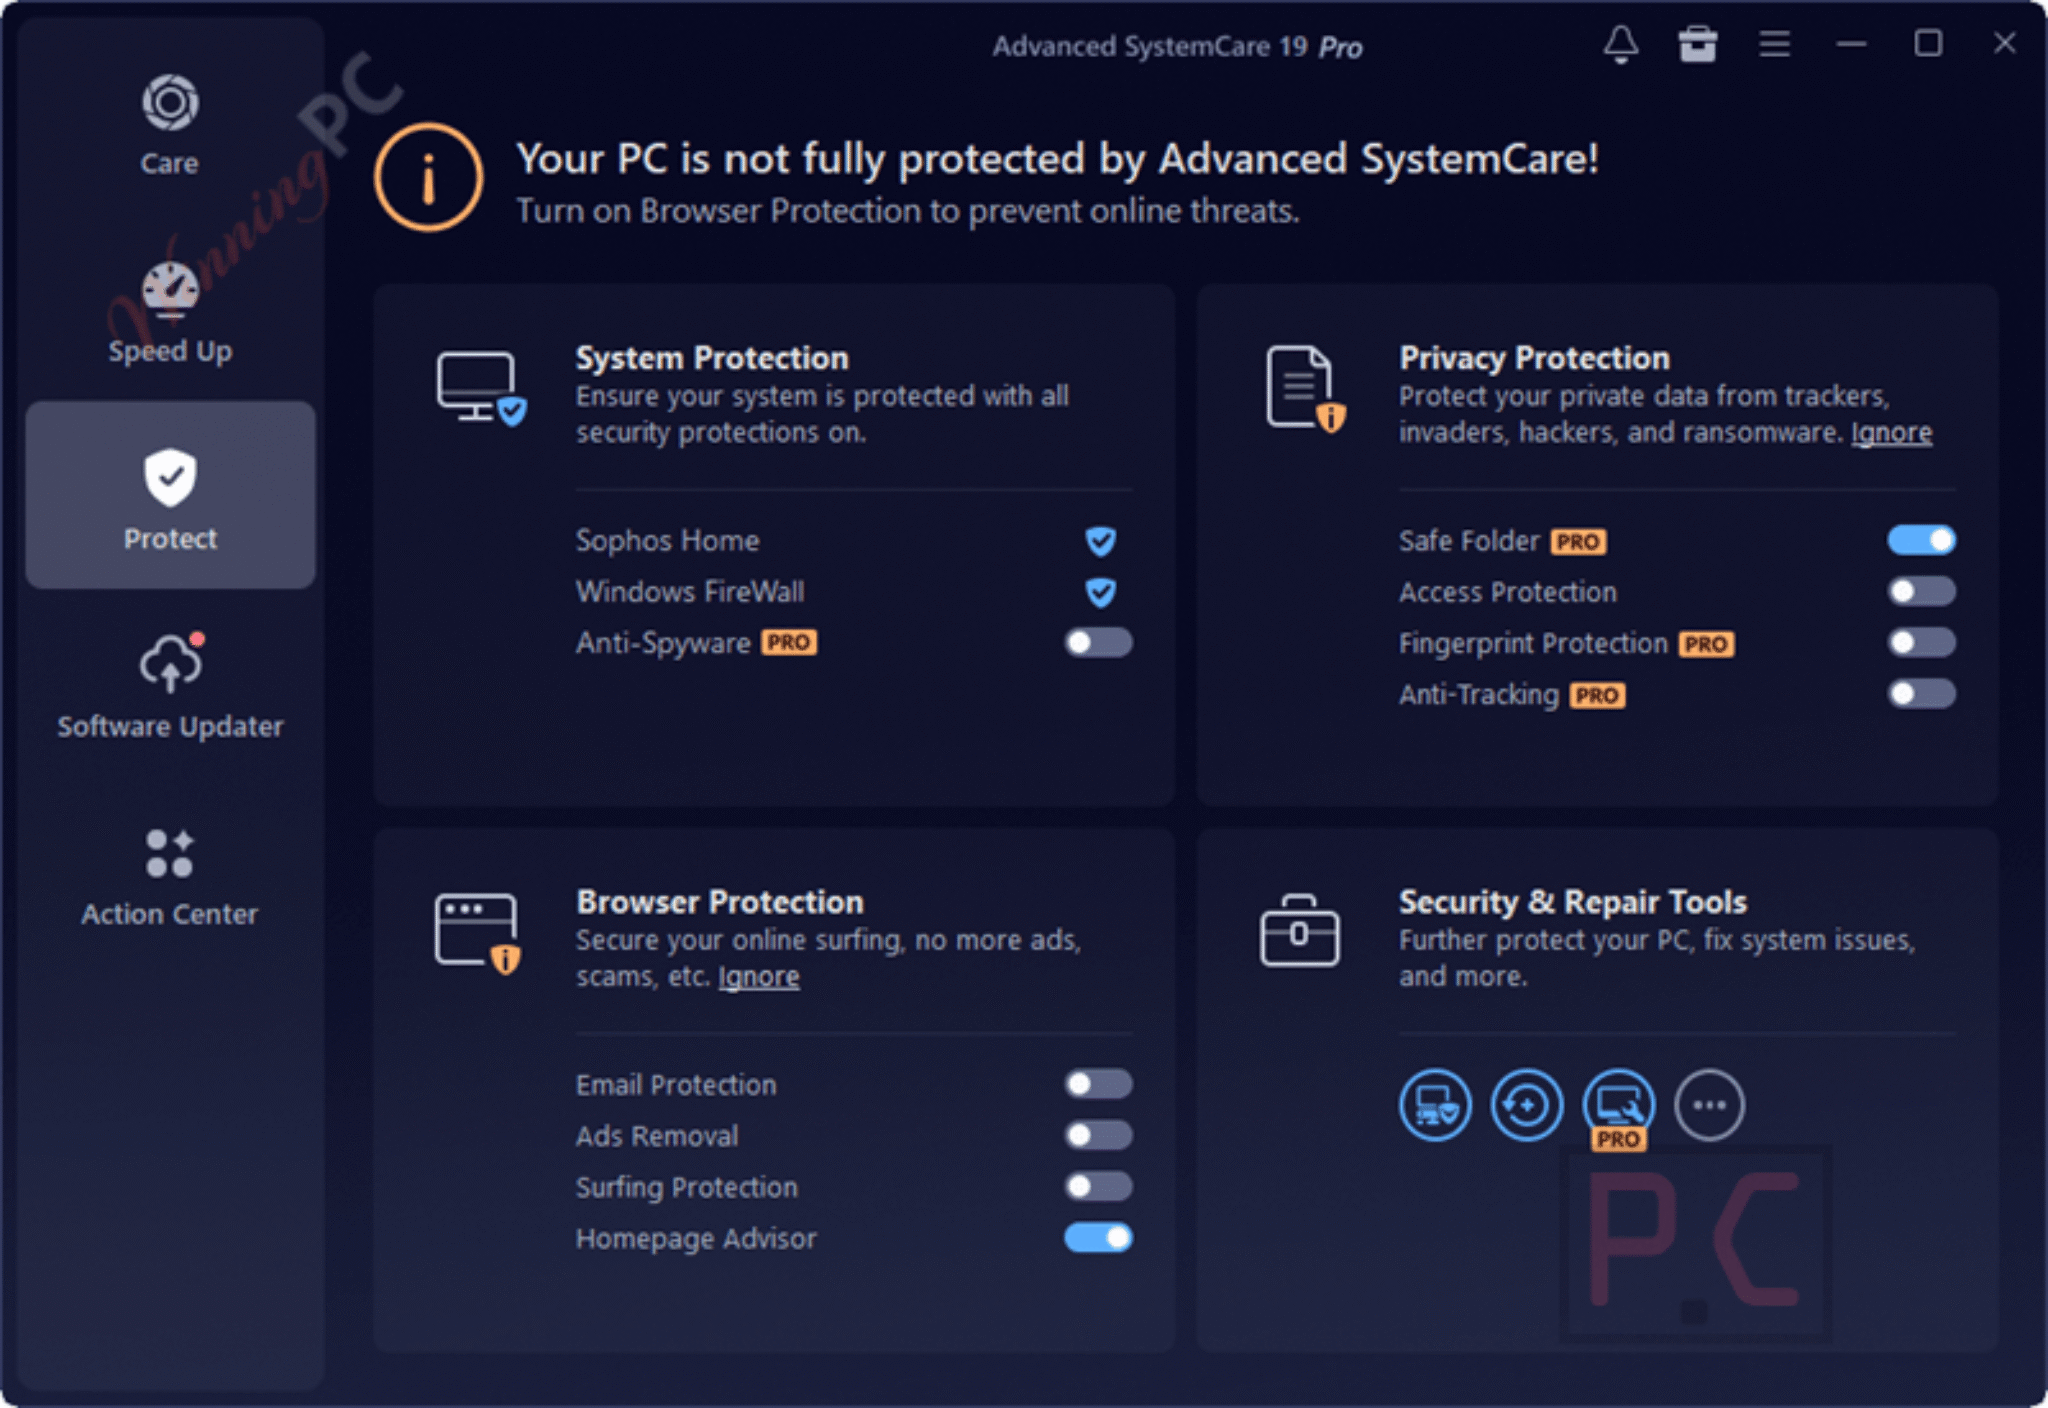This screenshot has height=1408, width=2048.
Task: Show more security tools ellipsis
Action: tap(1710, 1105)
